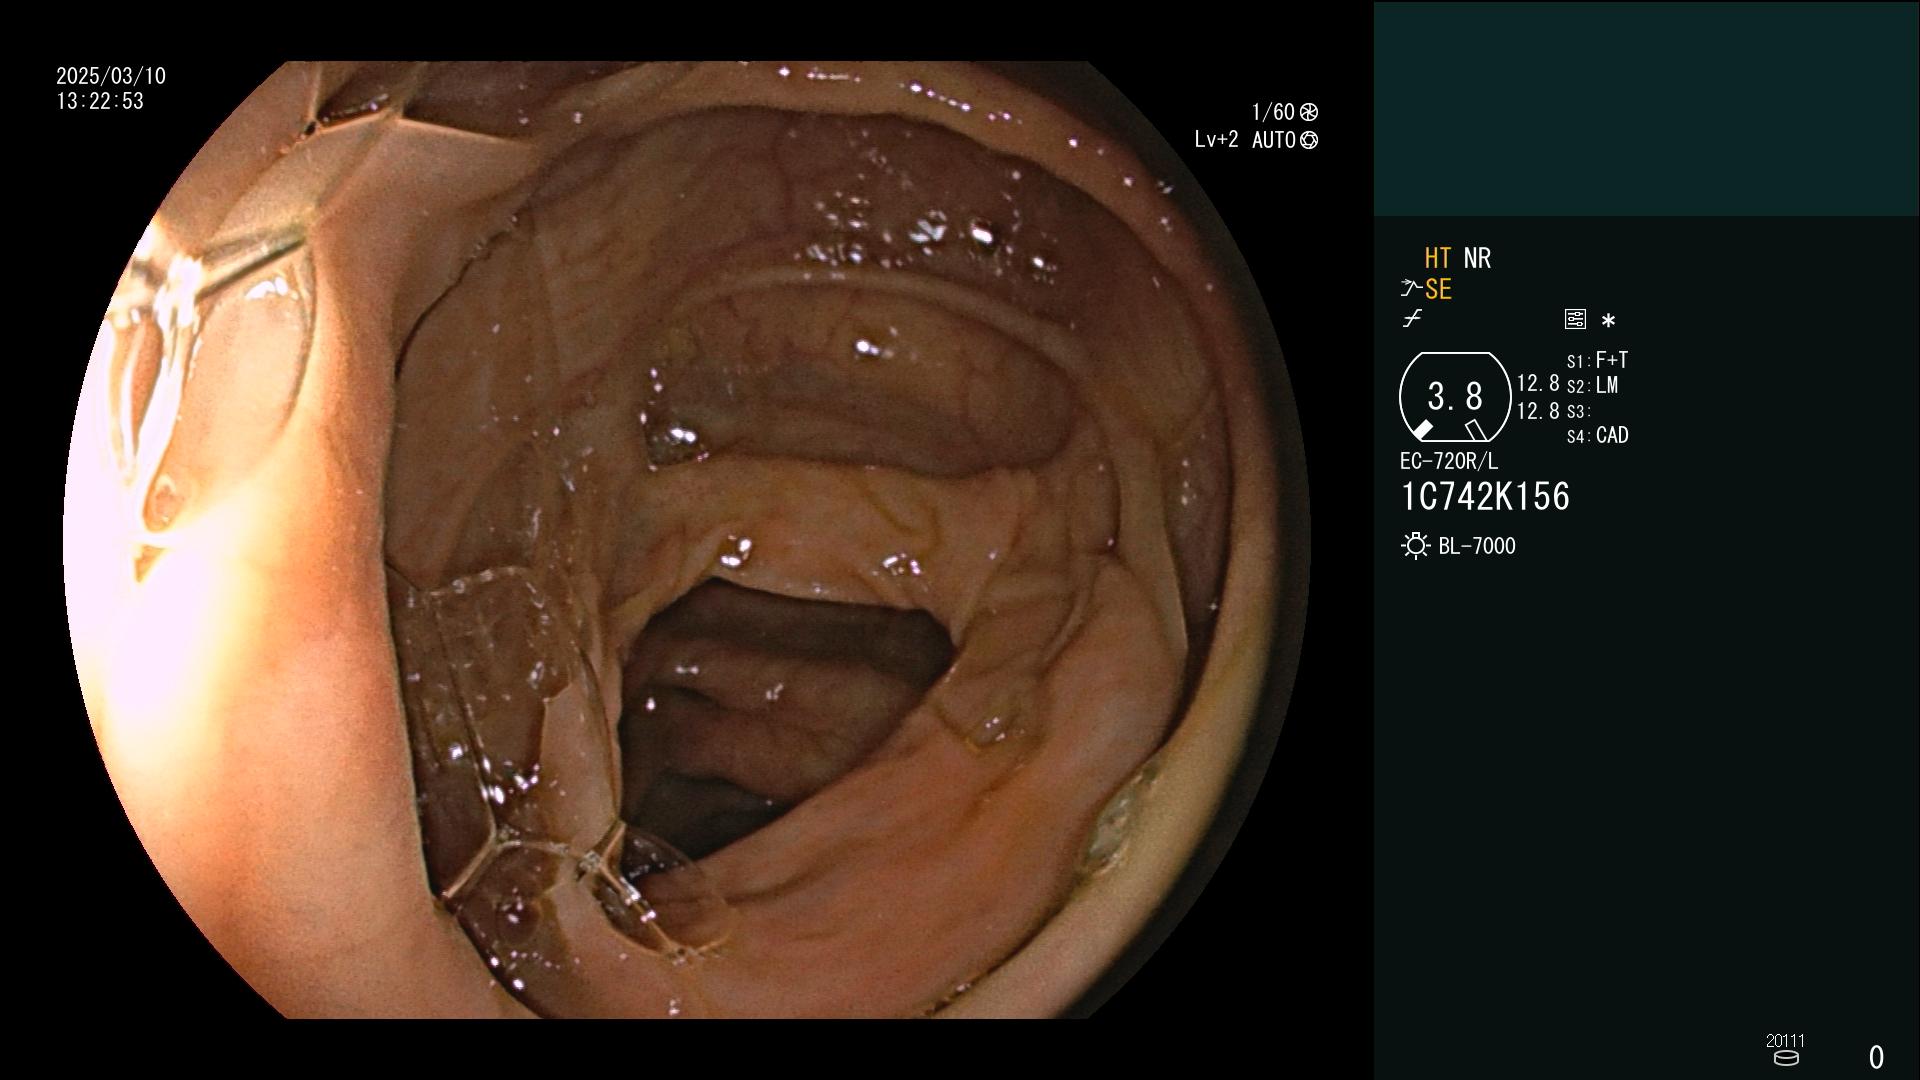This screenshot has width=1920, height=1080.
Task: Click the AUTO iris icon
Action: point(1309,140)
